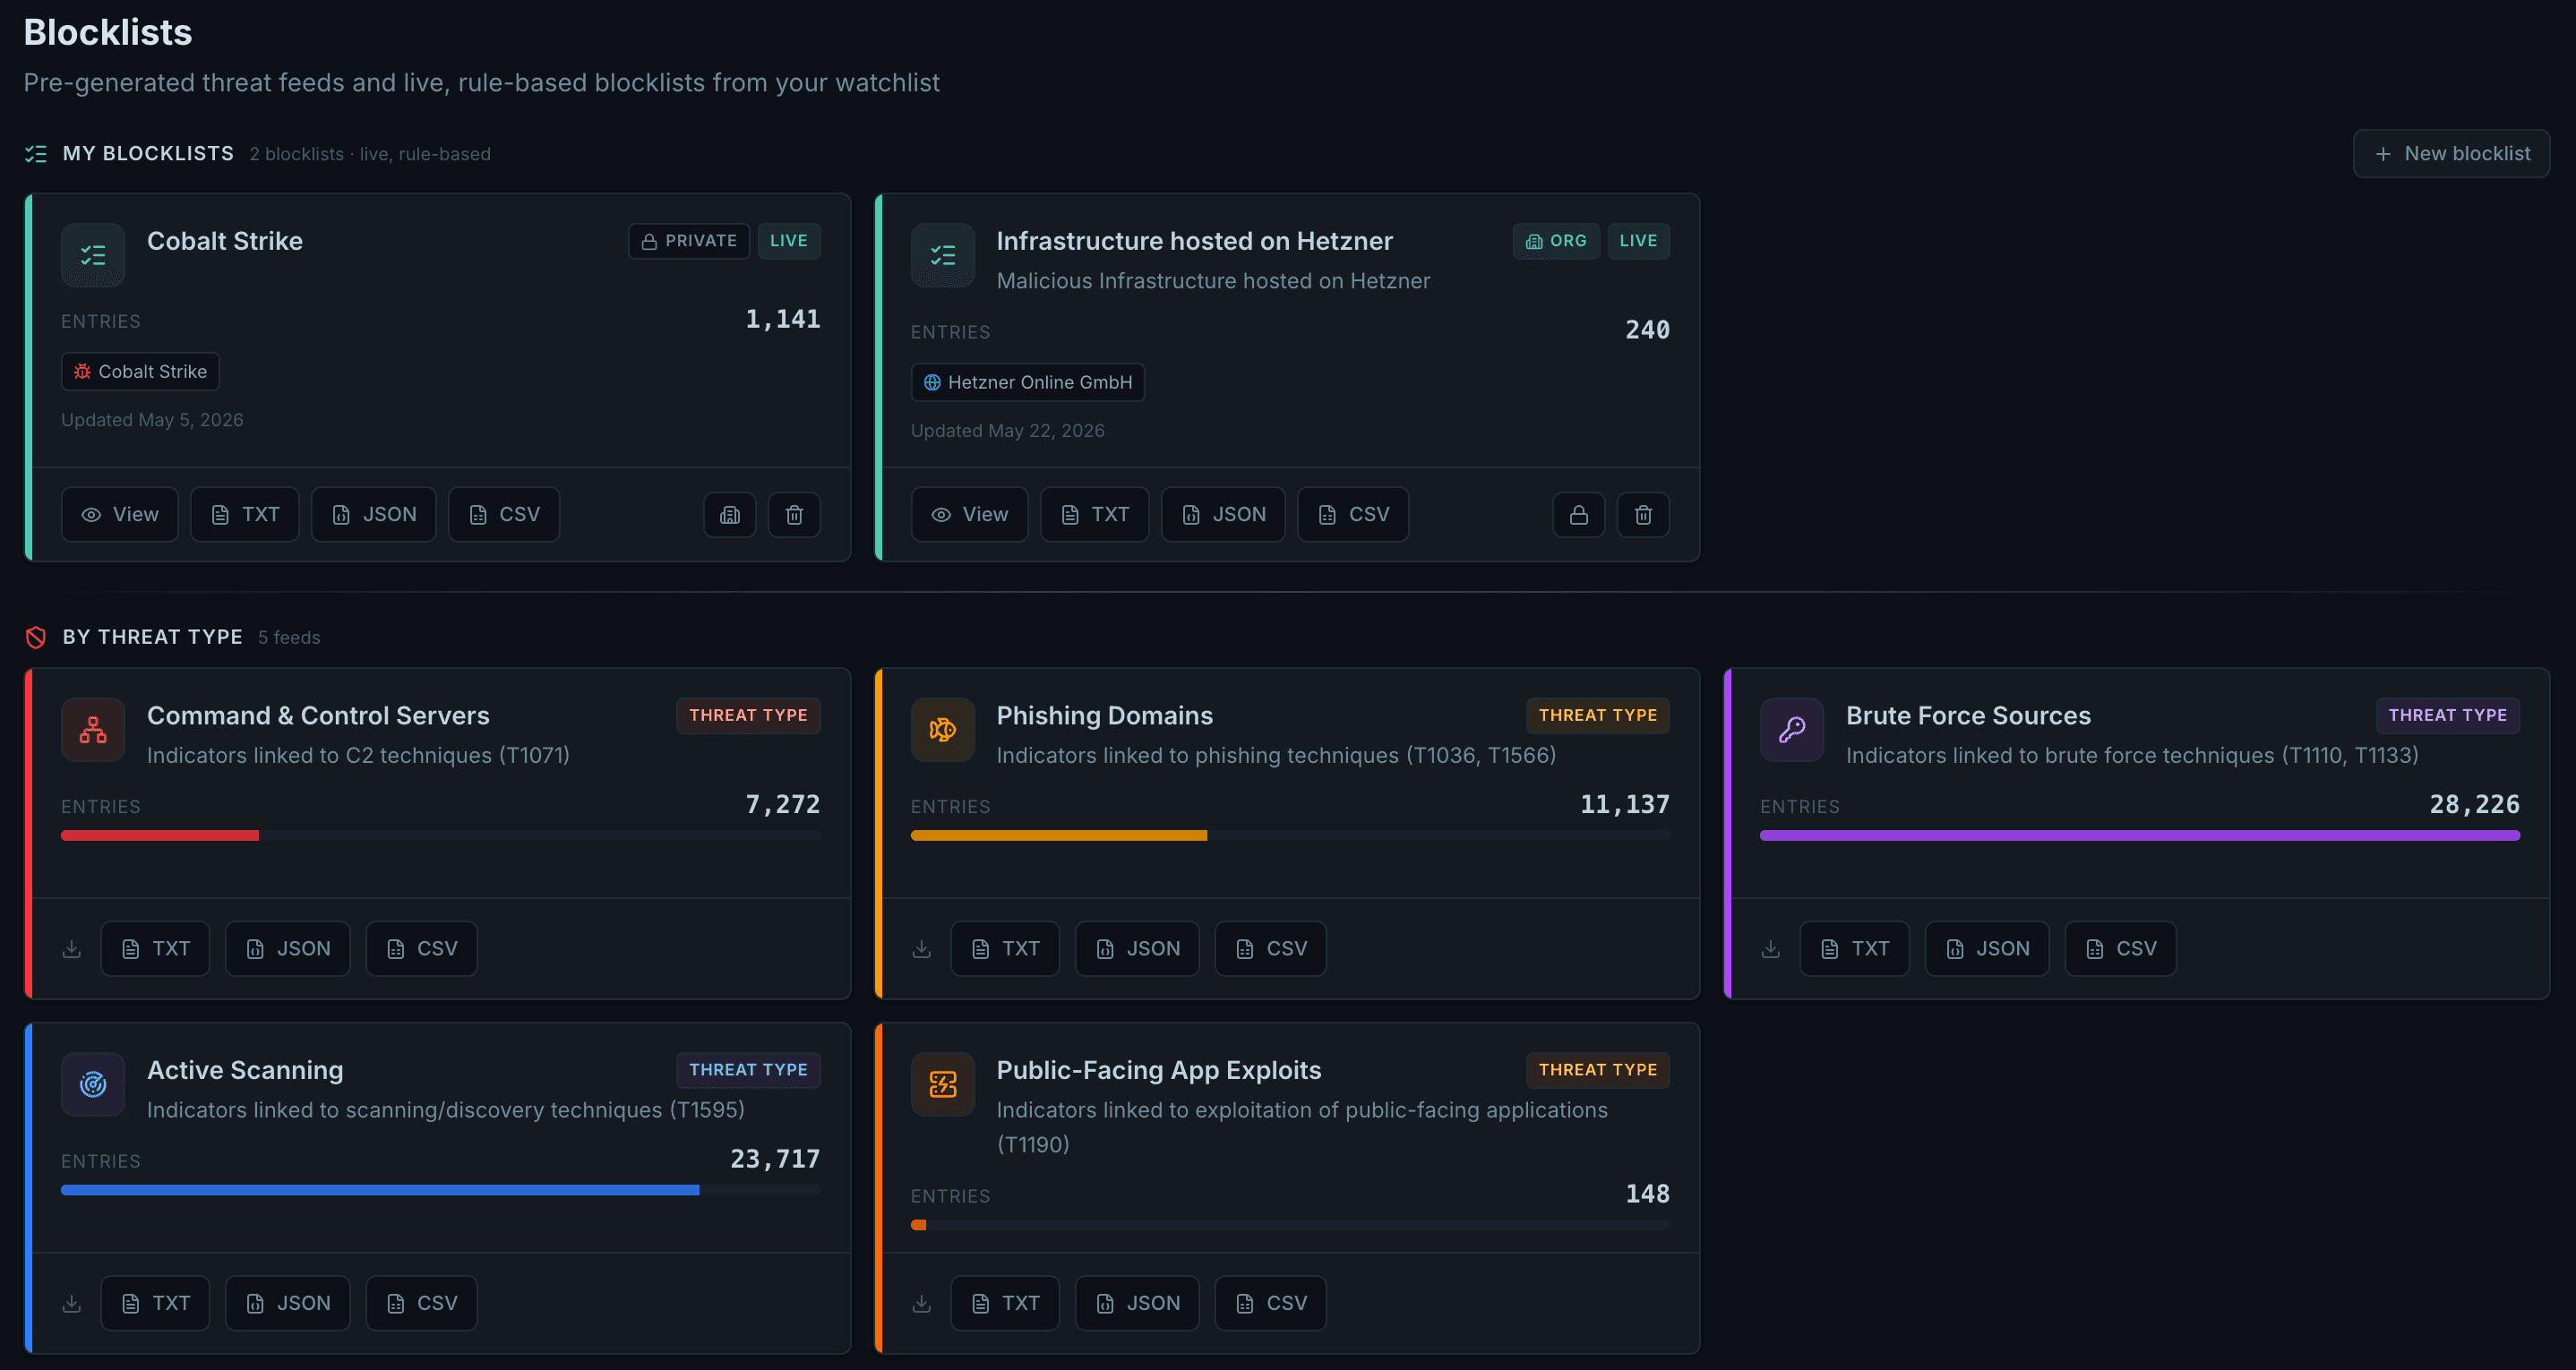Click the Hetzner blocklist checklist card icon
The height and width of the screenshot is (1370, 2576).
pos(943,255)
